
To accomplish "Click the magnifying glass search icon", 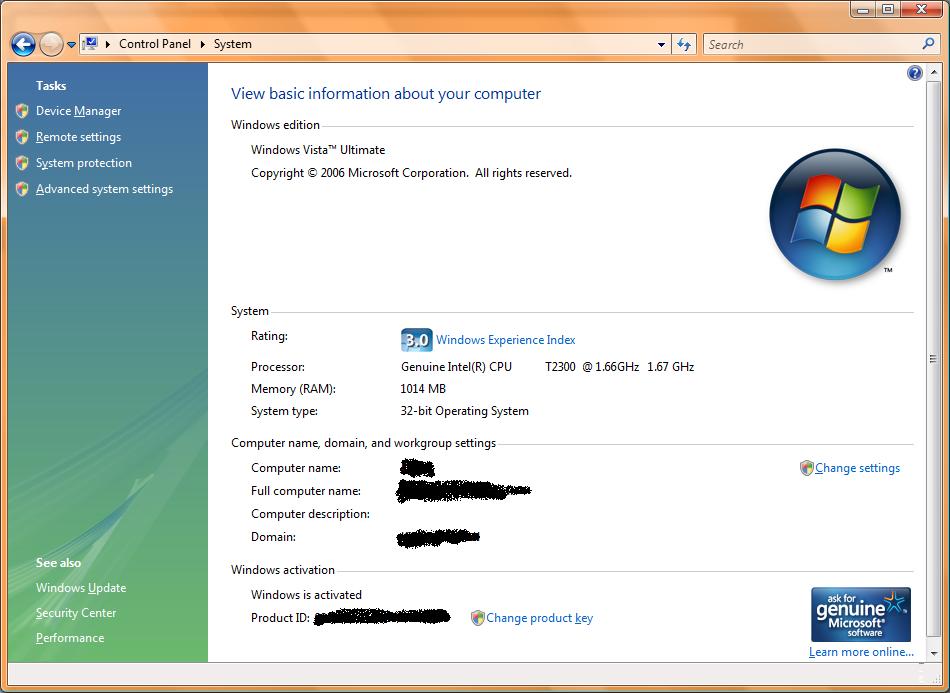I will (928, 44).
